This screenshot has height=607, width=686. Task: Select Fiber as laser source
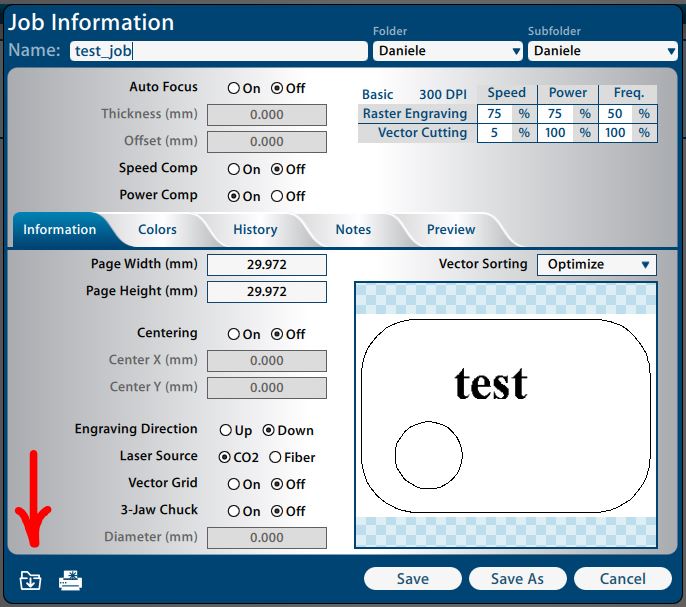[275, 457]
